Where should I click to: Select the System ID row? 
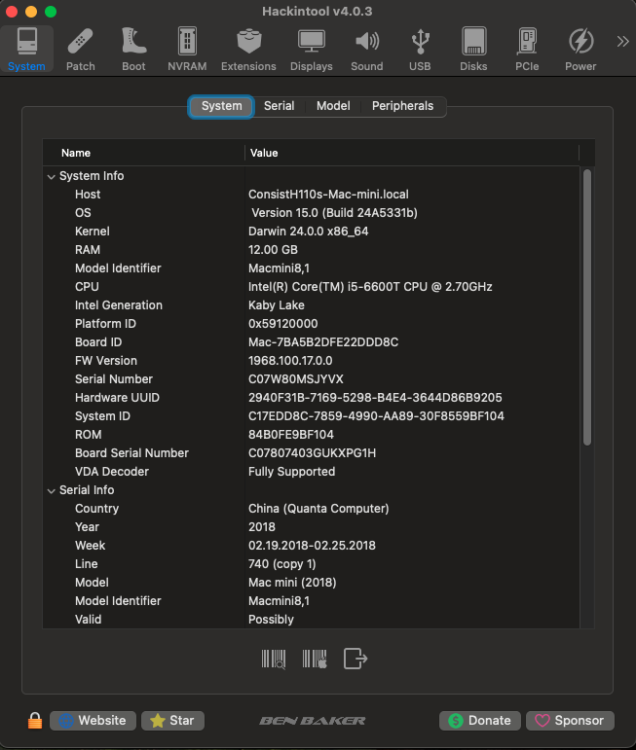311,416
